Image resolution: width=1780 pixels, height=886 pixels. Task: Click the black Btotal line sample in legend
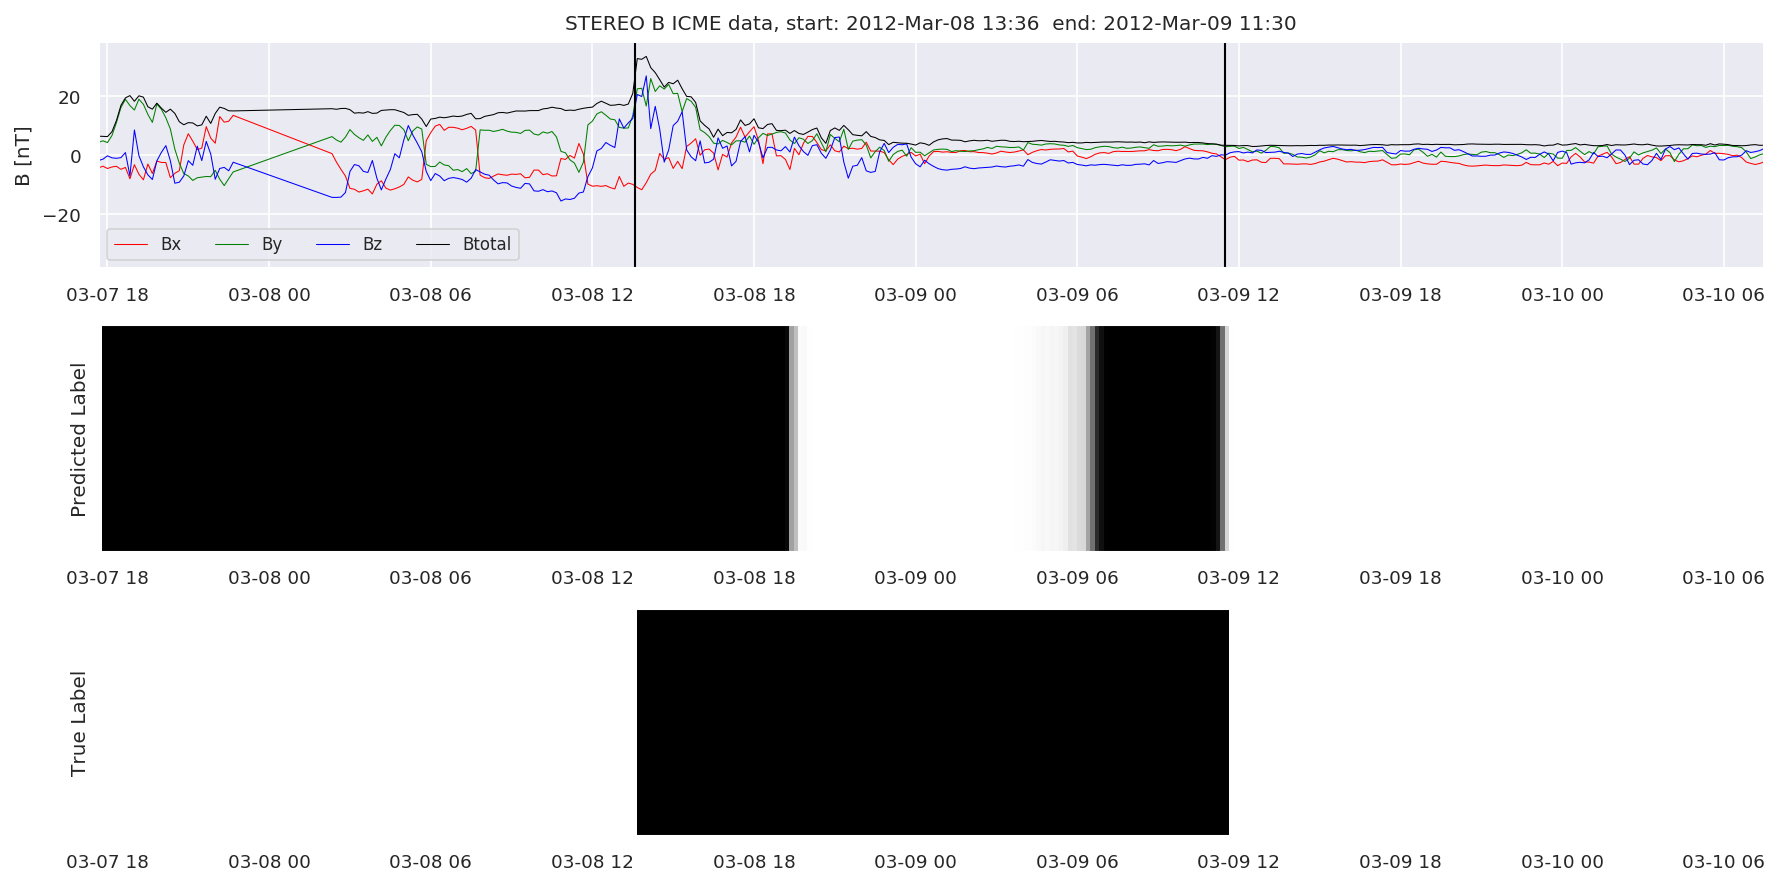coord(433,245)
